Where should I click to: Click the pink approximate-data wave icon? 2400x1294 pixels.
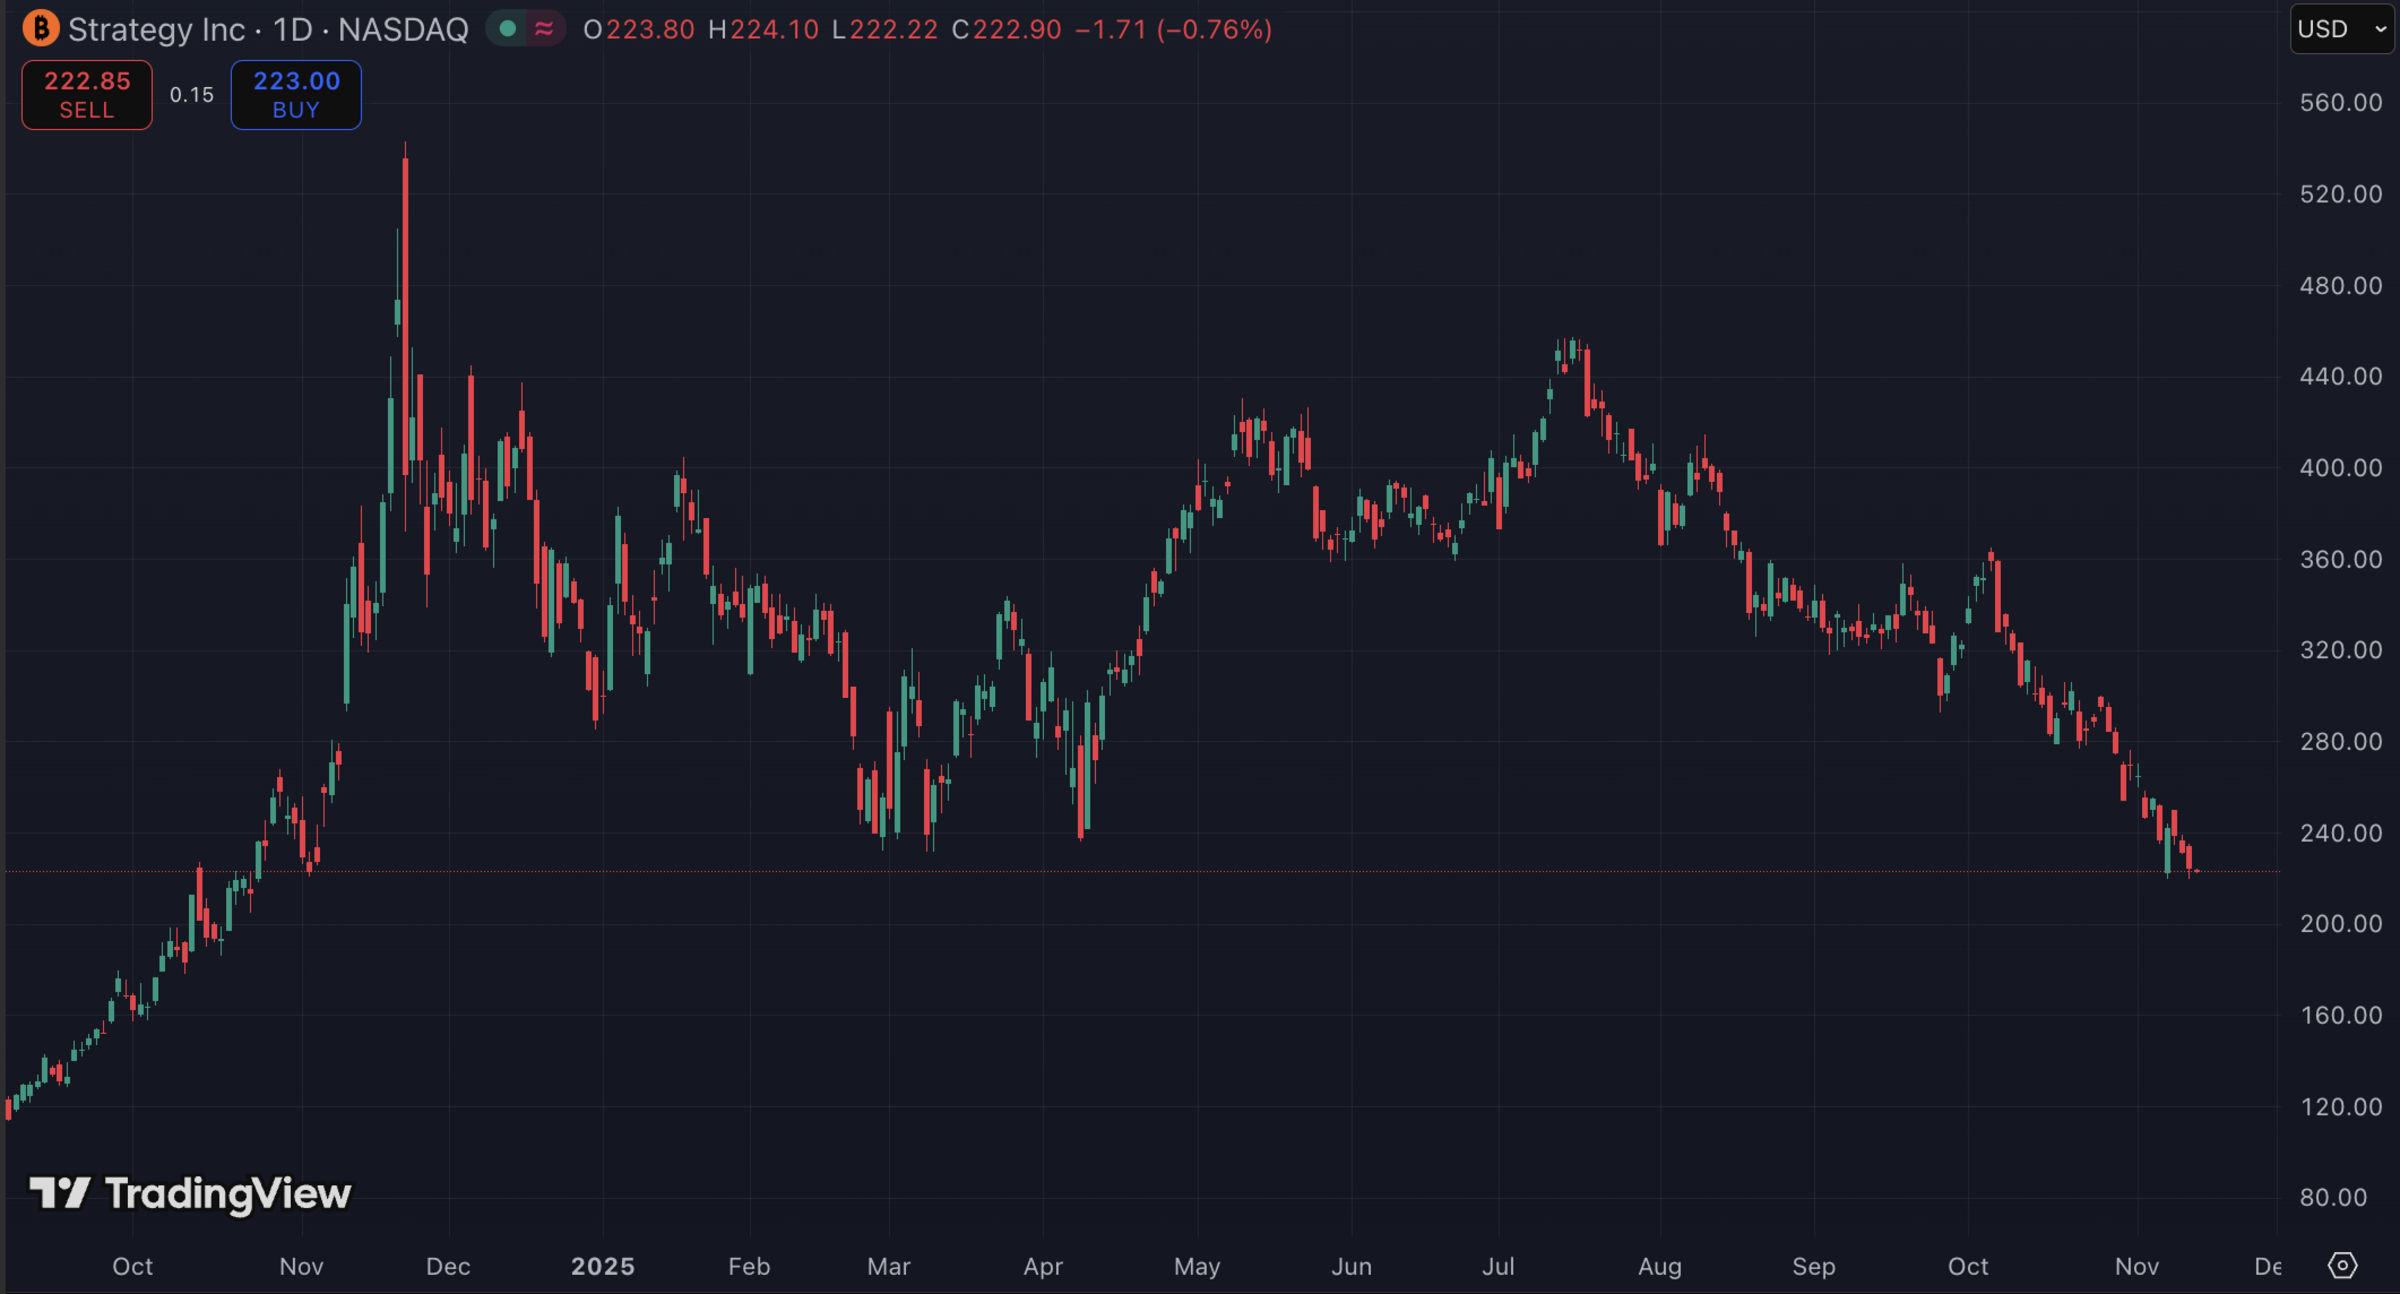544,29
